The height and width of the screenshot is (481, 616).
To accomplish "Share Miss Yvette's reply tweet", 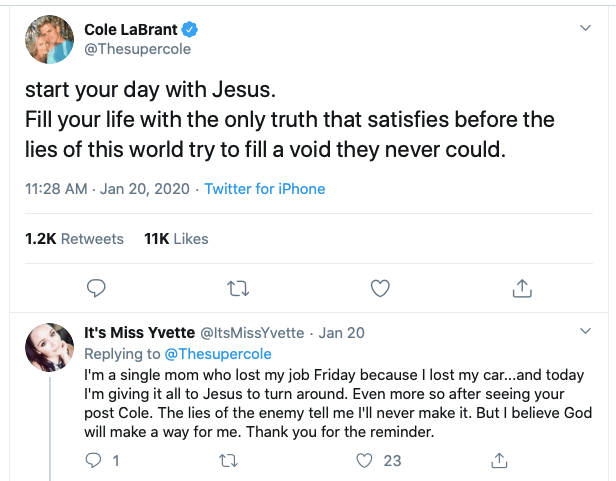I will tap(500, 461).
